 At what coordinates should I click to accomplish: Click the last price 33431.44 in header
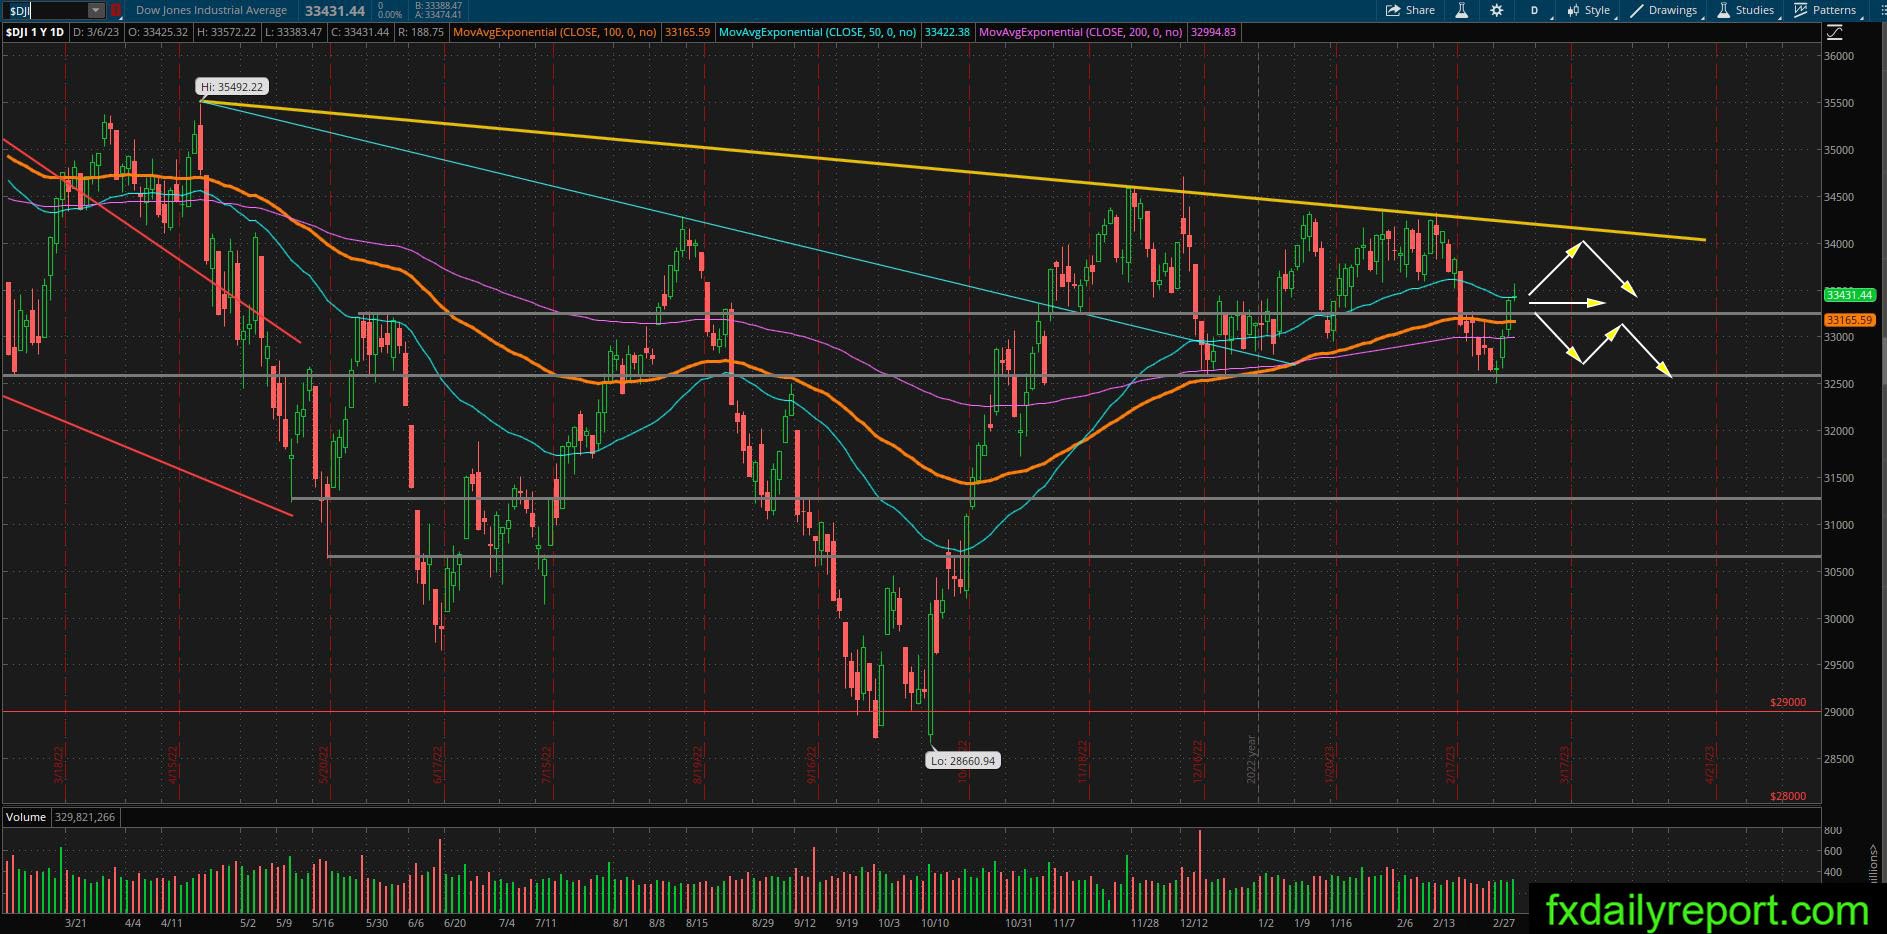coord(335,10)
